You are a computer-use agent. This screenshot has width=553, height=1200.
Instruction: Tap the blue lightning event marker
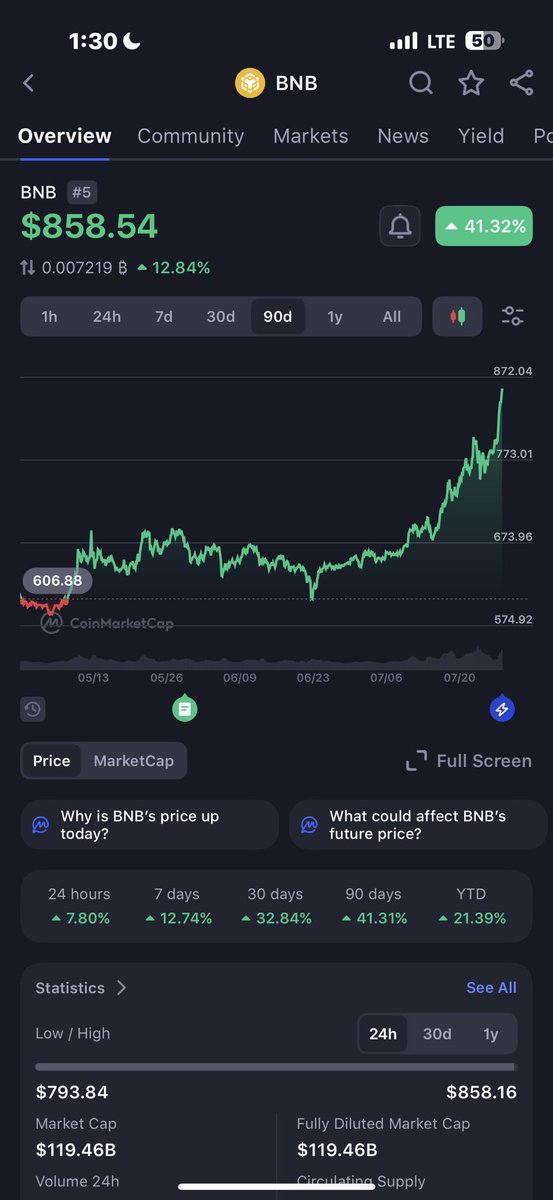[502, 709]
